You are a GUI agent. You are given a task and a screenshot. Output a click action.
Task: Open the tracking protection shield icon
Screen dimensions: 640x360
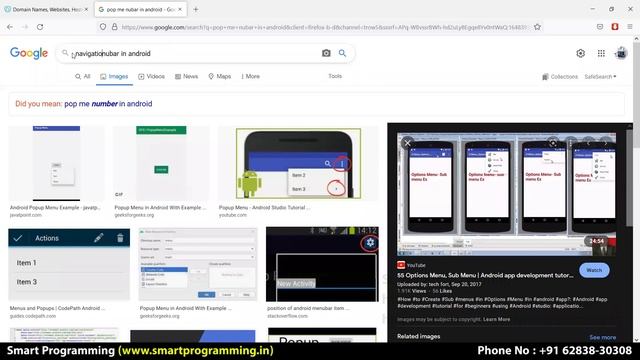tap(103, 27)
